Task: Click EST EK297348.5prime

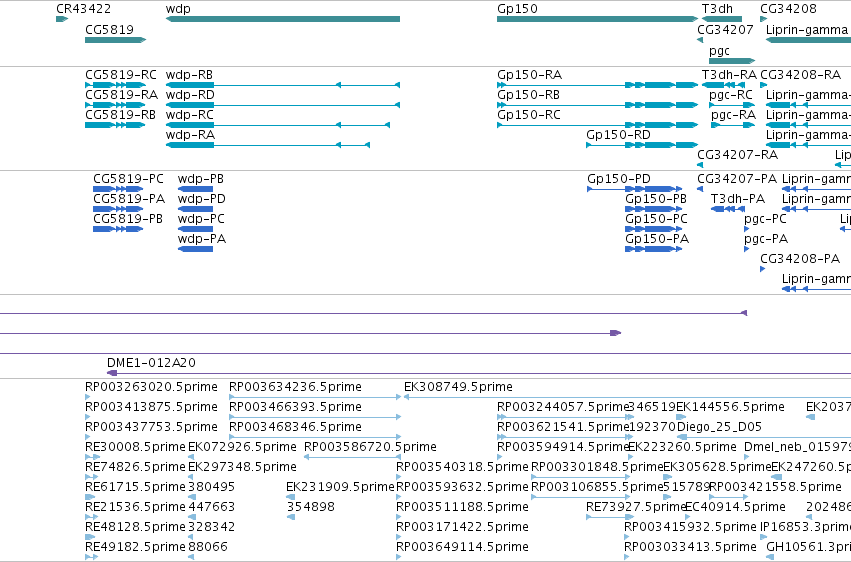Action: 191,477
